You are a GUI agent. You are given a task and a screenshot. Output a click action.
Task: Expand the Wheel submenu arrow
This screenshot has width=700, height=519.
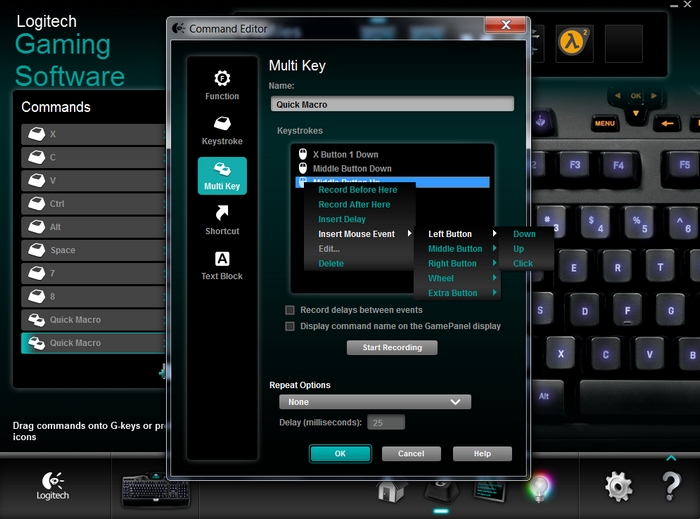494,278
